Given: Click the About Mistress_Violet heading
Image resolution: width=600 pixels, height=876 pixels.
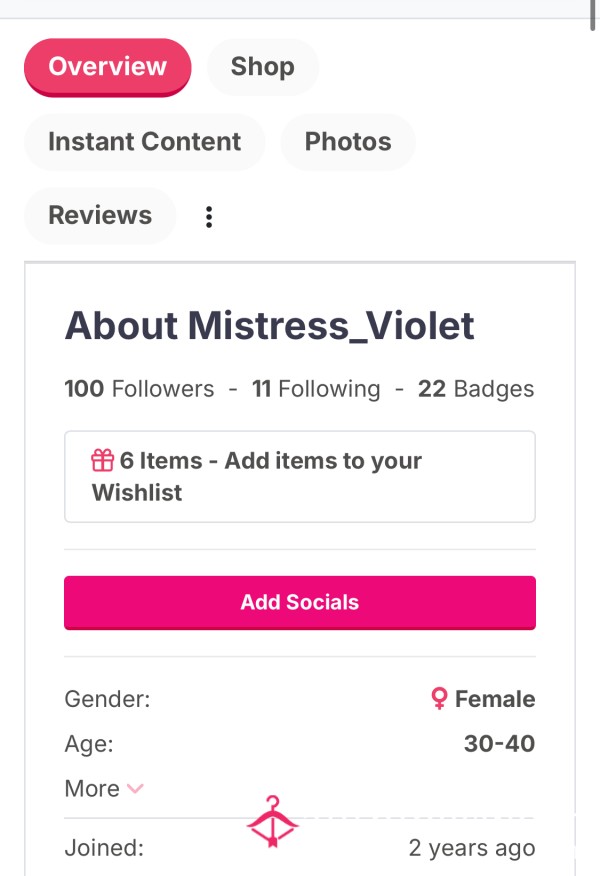Looking at the screenshot, I should tap(270, 326).
